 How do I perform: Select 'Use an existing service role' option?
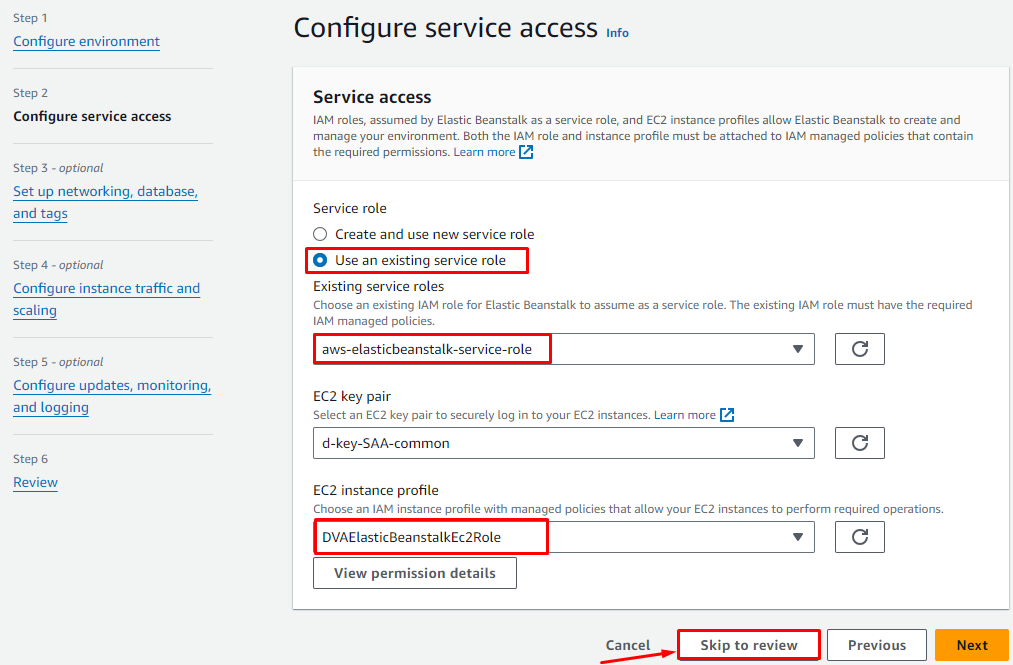pyautogui.click(x=320, y=260)
